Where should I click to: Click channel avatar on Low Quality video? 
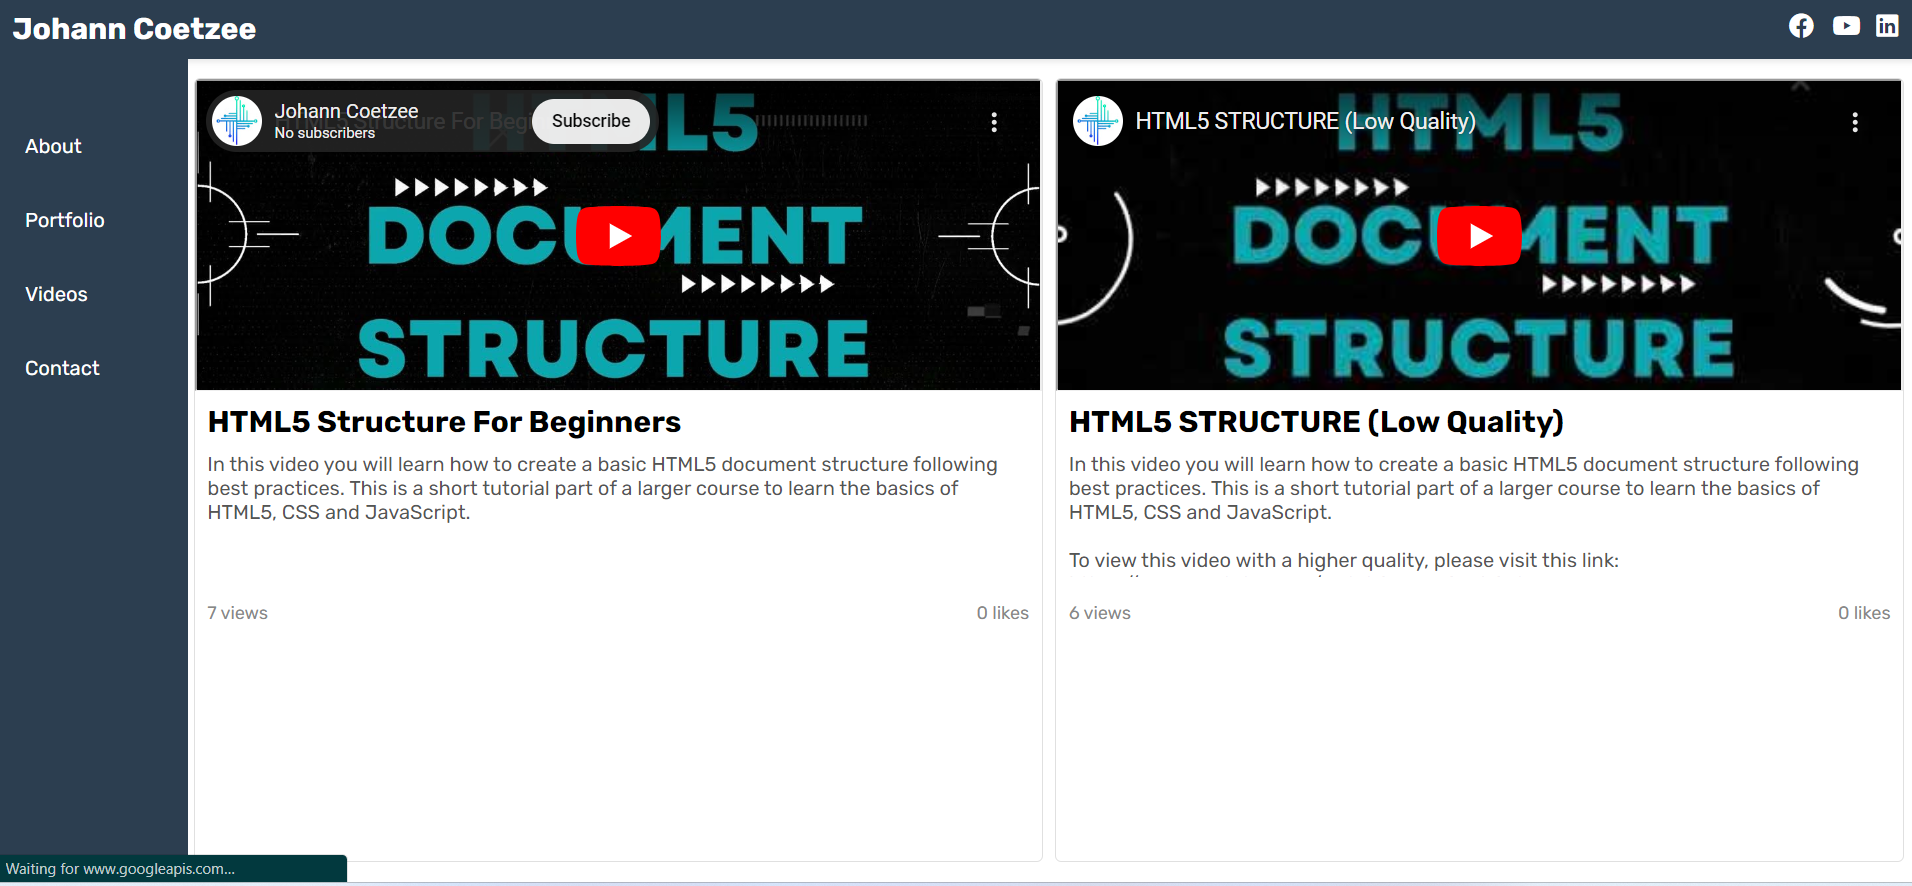[x=1097, y=121]
